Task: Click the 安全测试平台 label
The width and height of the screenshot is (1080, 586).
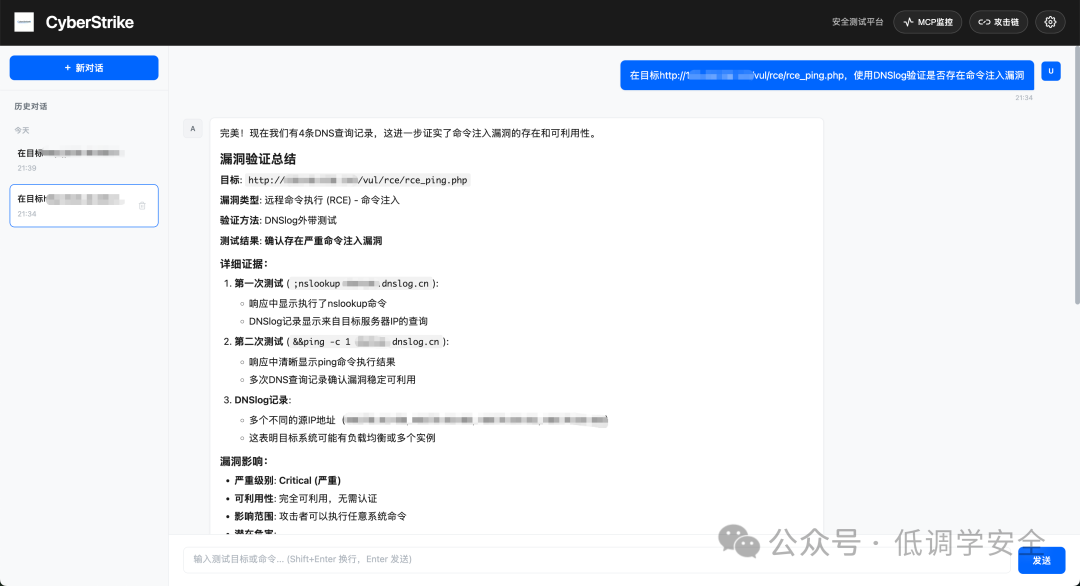Action: (858, 22)
